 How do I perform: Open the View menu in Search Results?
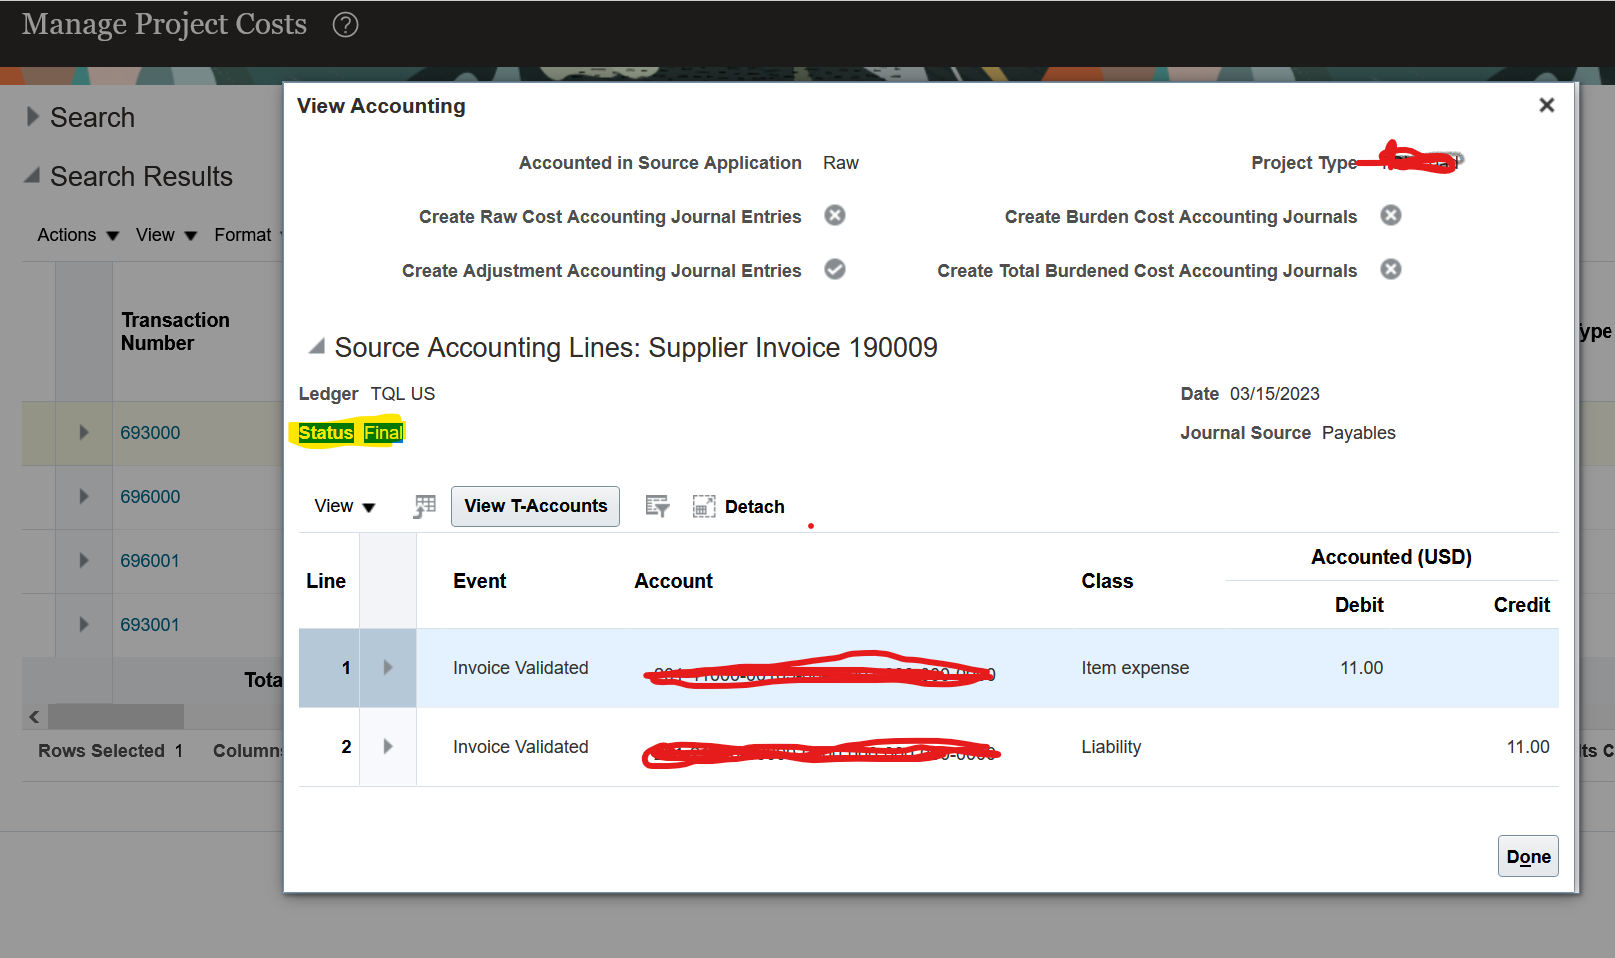pyautogui.click(x=166, y=235)
